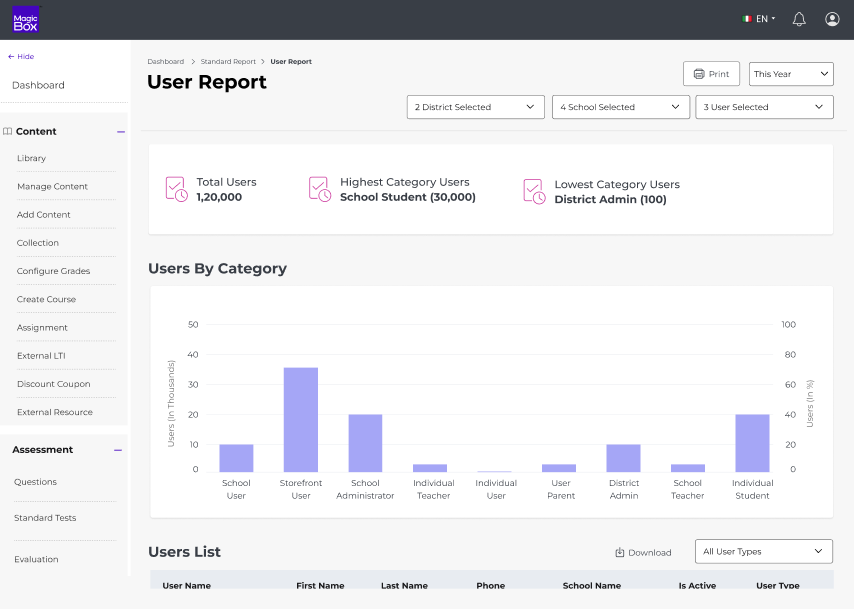Open the This Year date range dropdown
854x609 pixels.
pos(791,74)
